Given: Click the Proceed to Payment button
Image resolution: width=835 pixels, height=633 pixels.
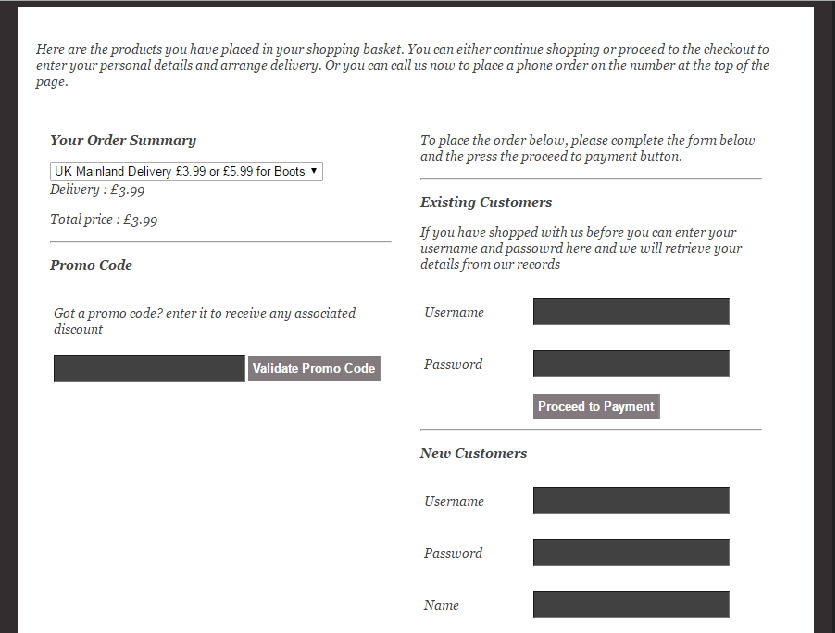Looking at the screenshot, I should 596,407.
